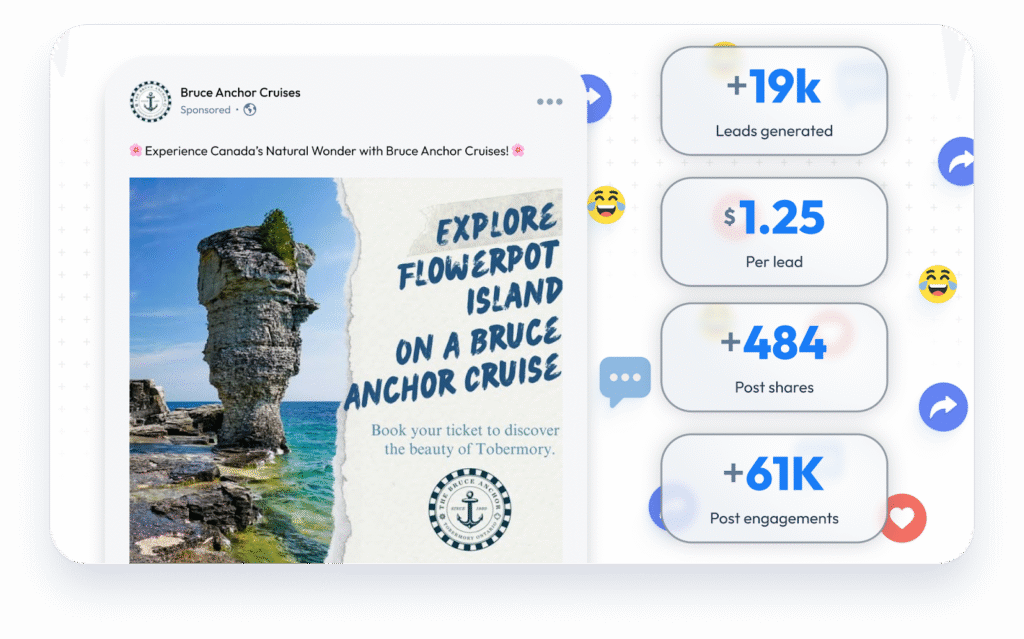The height and width of the screenshot is (639, 1024).
Task: Click the share arrow icon at the upper right edge
Action: pyautogui.click(x=957, y=161)
